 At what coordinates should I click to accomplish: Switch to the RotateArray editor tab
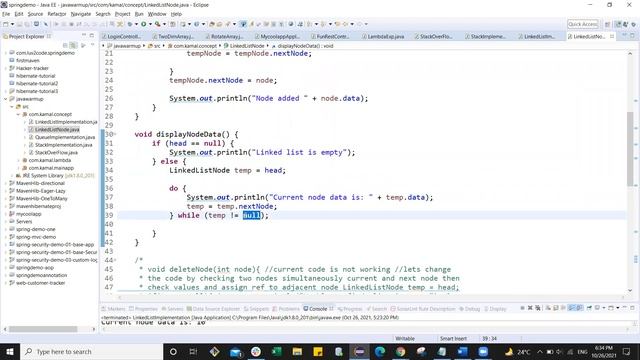[227, 36]
